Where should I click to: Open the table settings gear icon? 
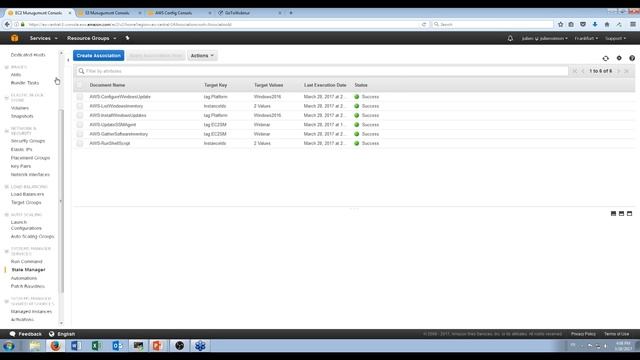point(619,58)
